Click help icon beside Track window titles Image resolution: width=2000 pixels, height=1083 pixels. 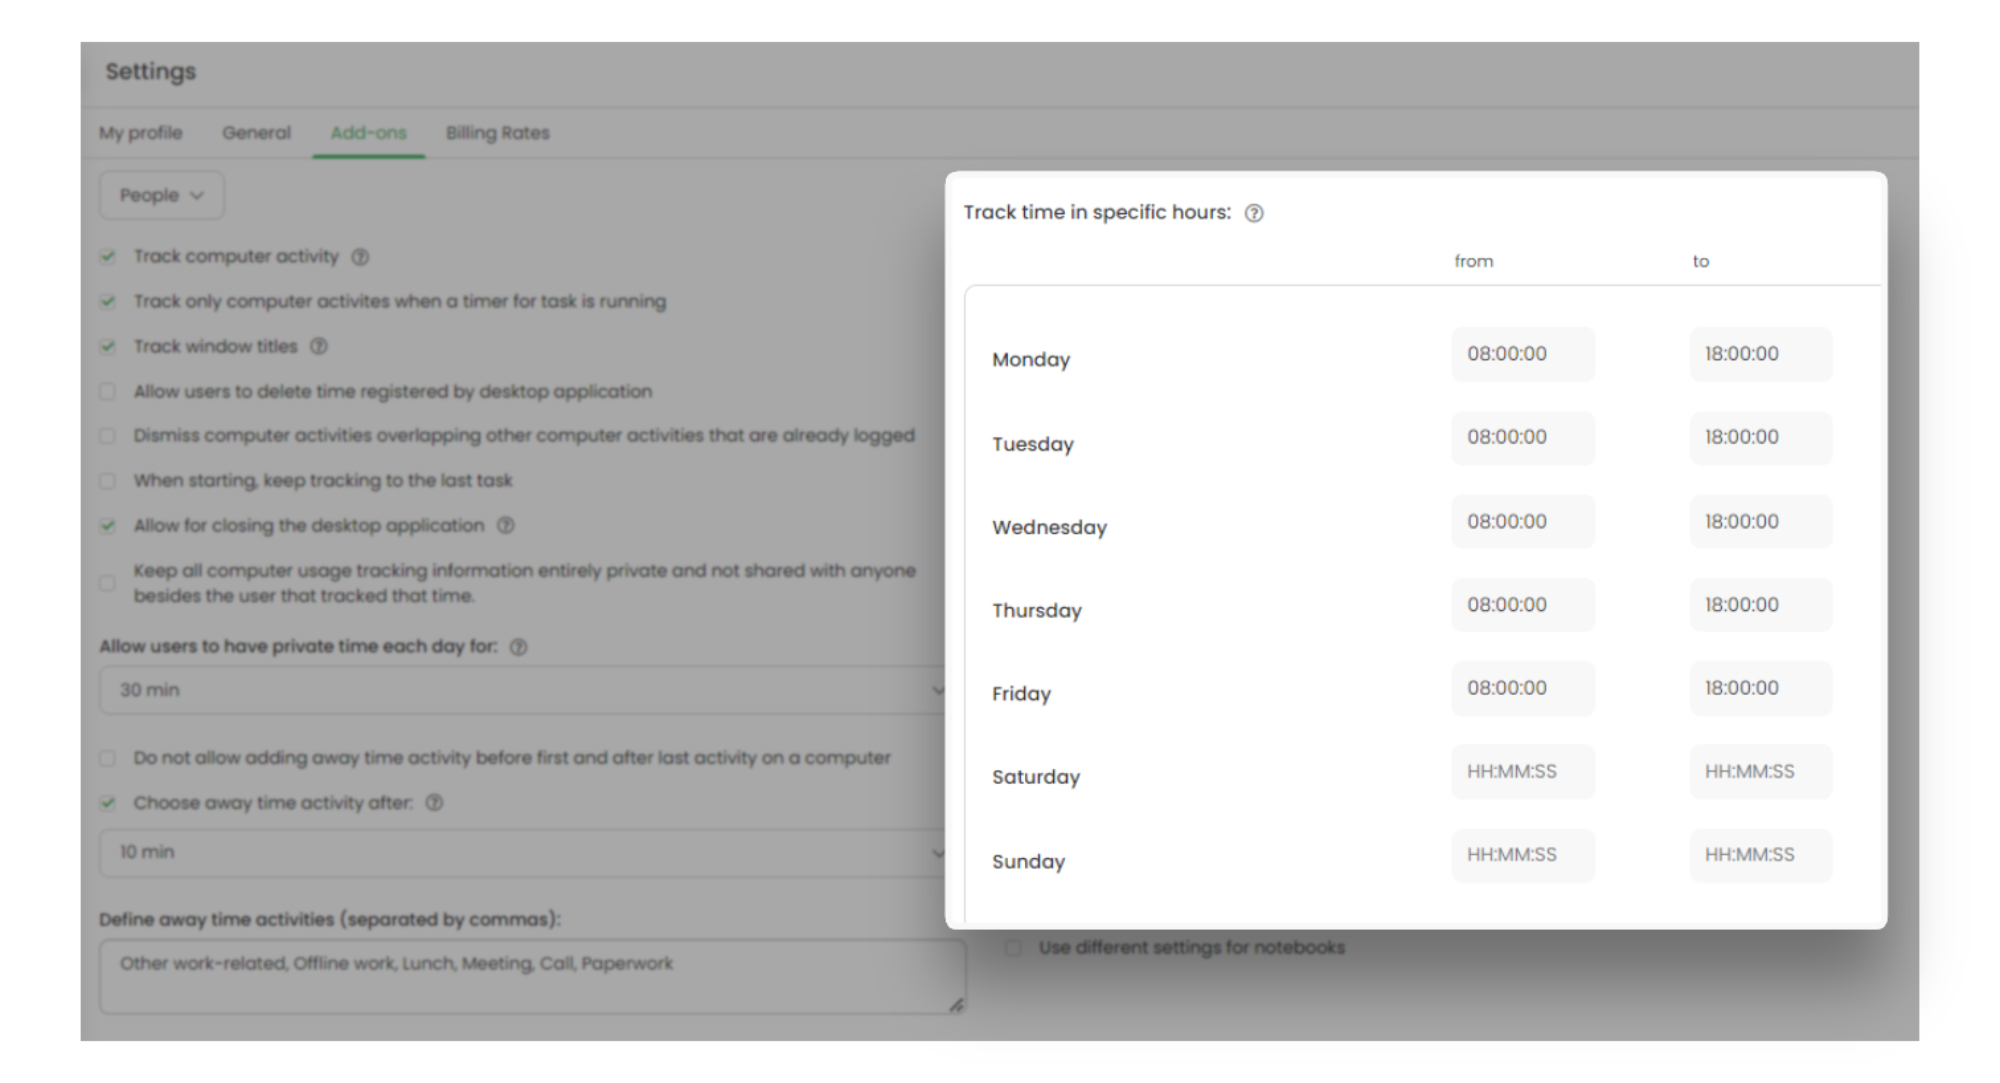(318, 346)
